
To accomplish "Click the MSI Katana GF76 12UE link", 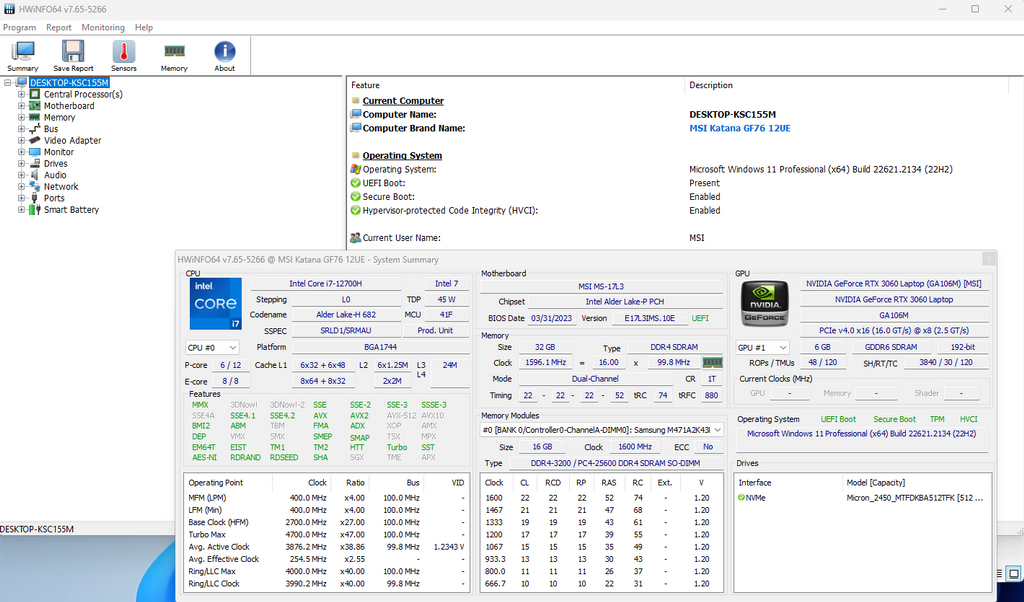I will click(x=740, y=128).
